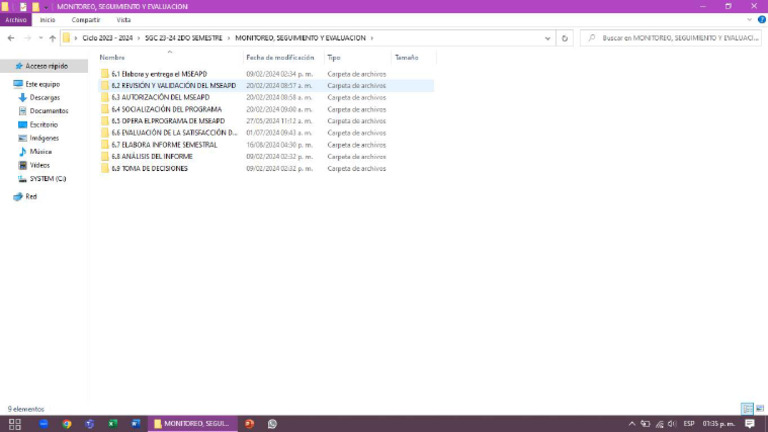Click the forward navigation arrow

[x=27, y=38]
